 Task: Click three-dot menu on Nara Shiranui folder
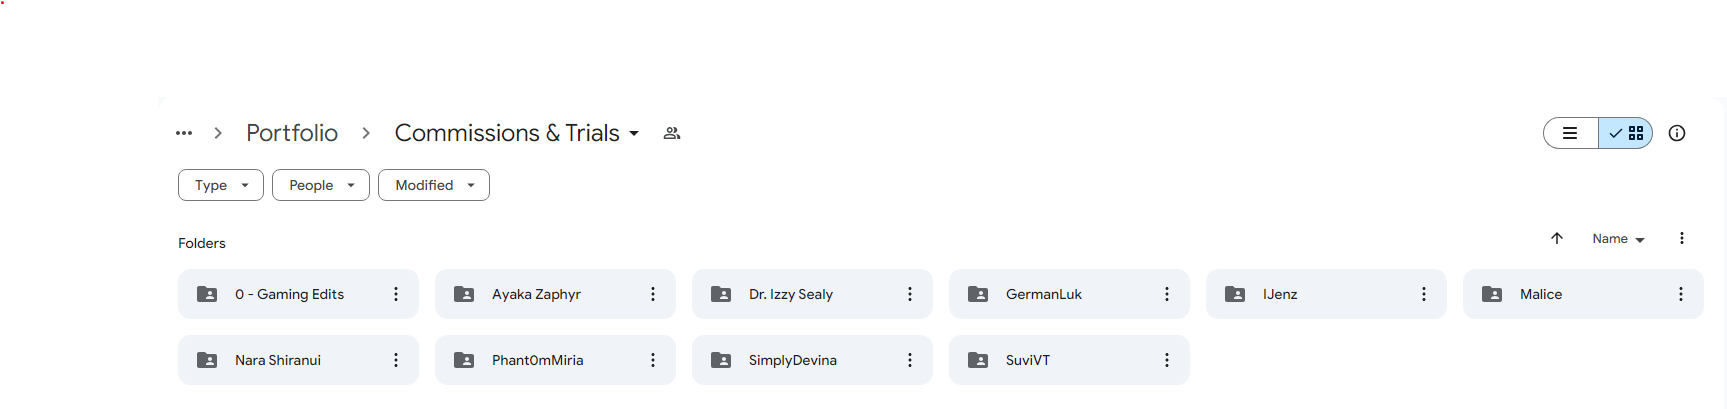(396, 360)
